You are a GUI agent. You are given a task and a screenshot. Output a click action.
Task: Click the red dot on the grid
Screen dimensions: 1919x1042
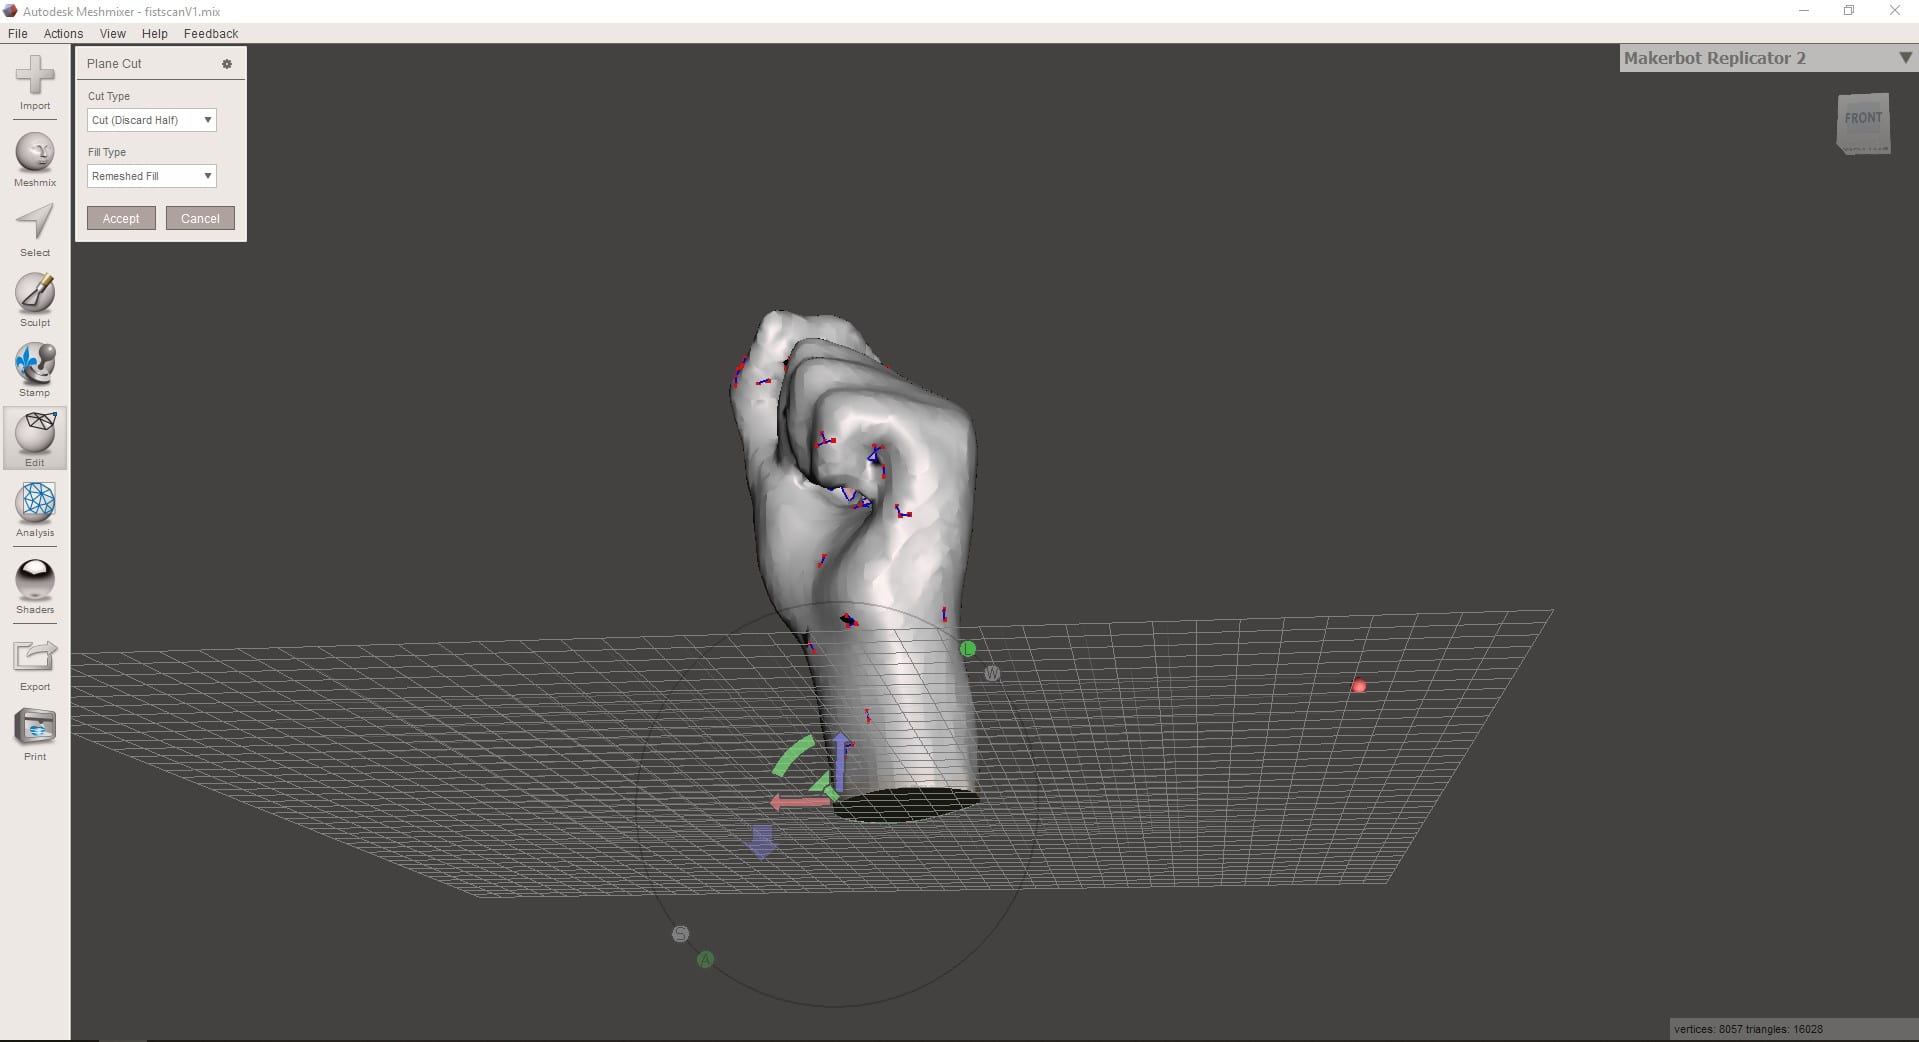point(1358,686)
